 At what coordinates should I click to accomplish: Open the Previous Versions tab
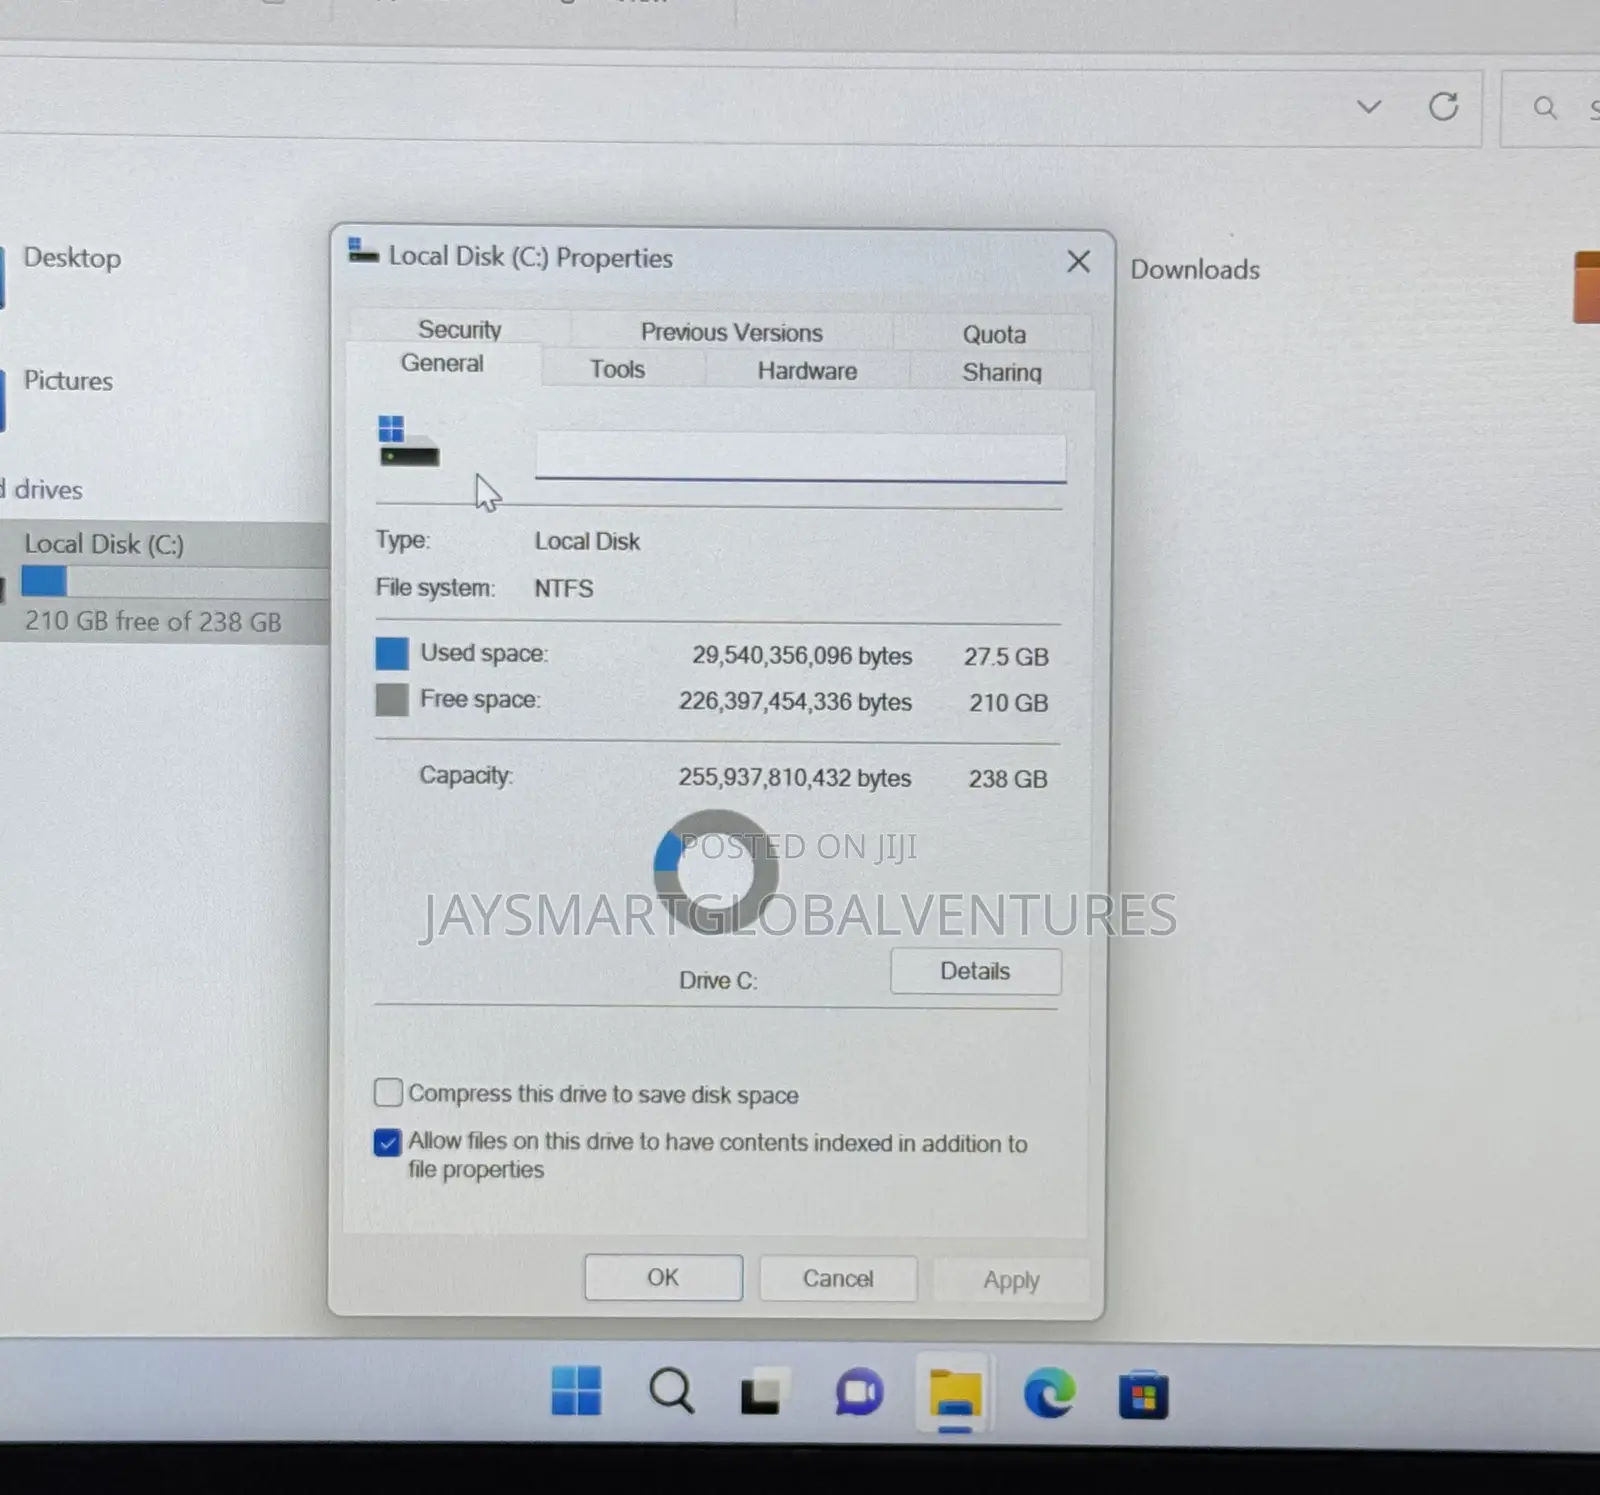coord(731,332)
